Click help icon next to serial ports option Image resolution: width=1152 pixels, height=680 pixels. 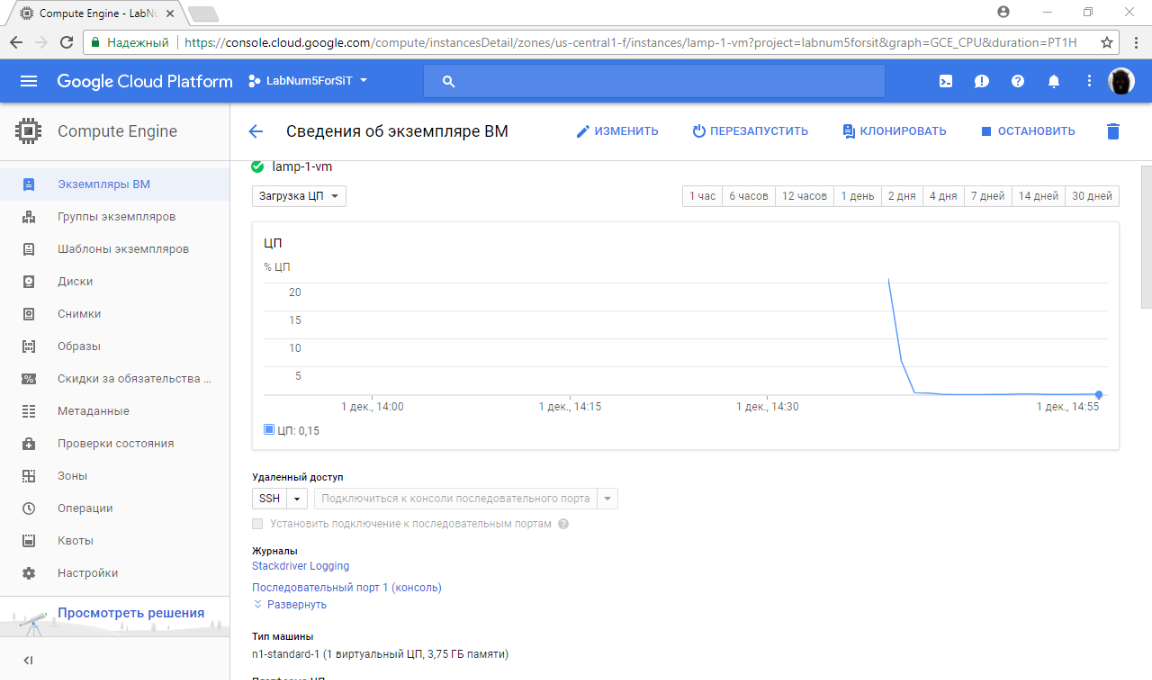(564, 524)
